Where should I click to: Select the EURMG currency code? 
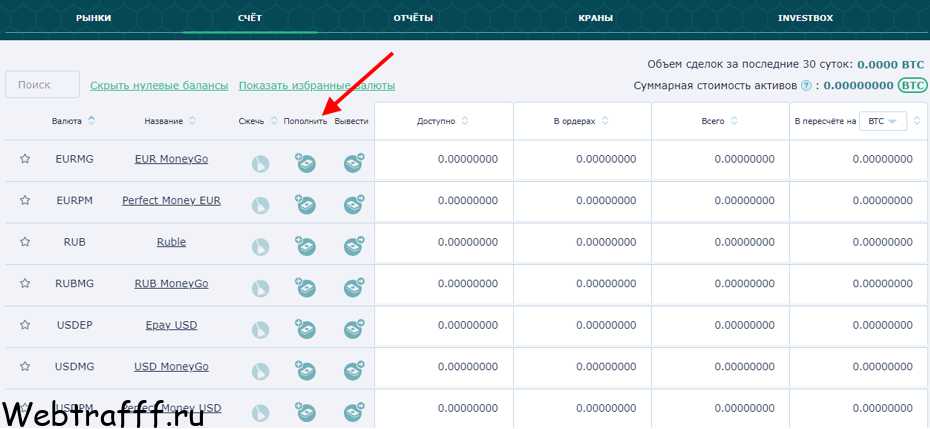[75, 159]
